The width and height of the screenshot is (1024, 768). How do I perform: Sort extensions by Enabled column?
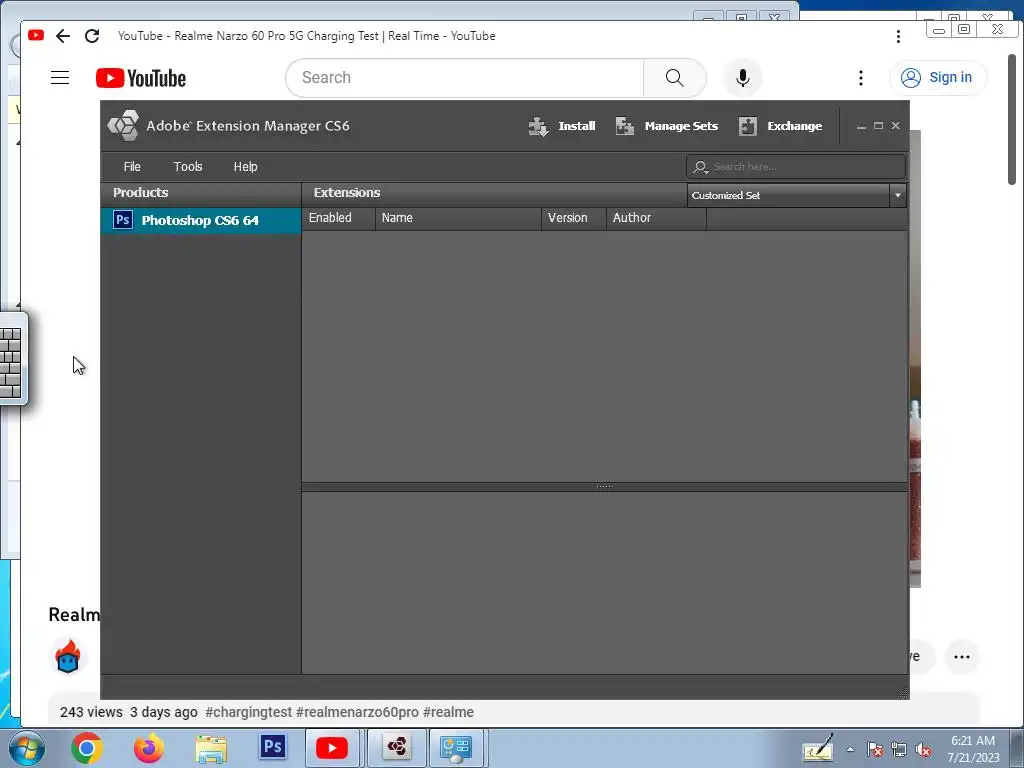click(338, 218)
